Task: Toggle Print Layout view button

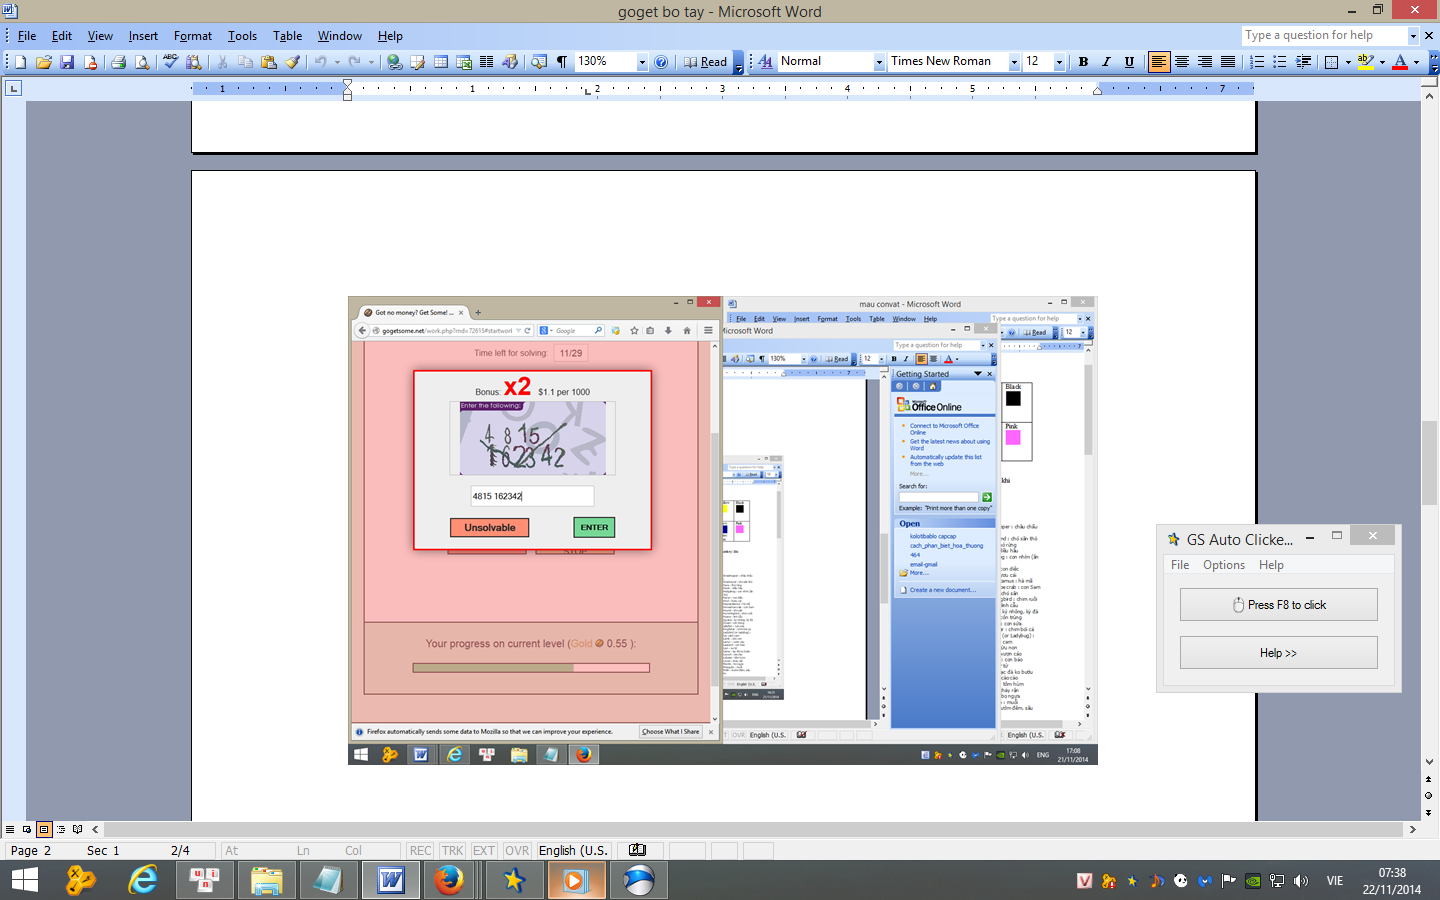Action: coord(43,829)
